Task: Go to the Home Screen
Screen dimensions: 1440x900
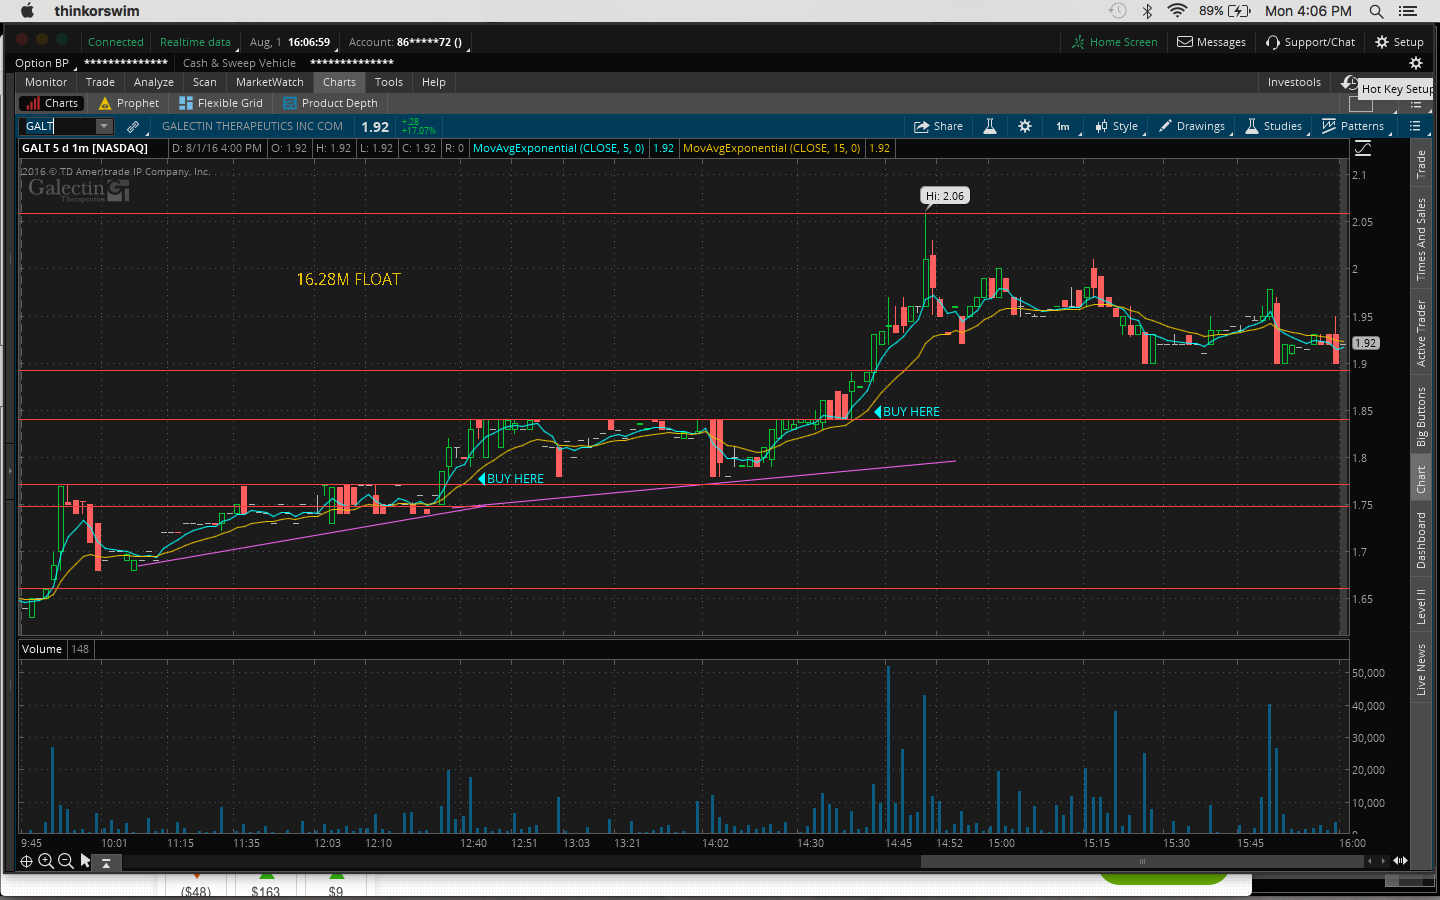Action: tap(1114, 42)
